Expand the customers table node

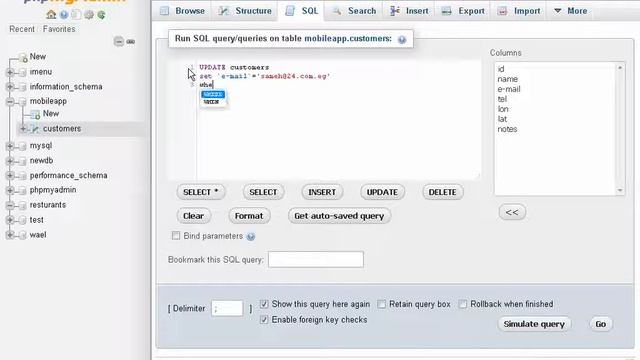click(x=23, y=129)
